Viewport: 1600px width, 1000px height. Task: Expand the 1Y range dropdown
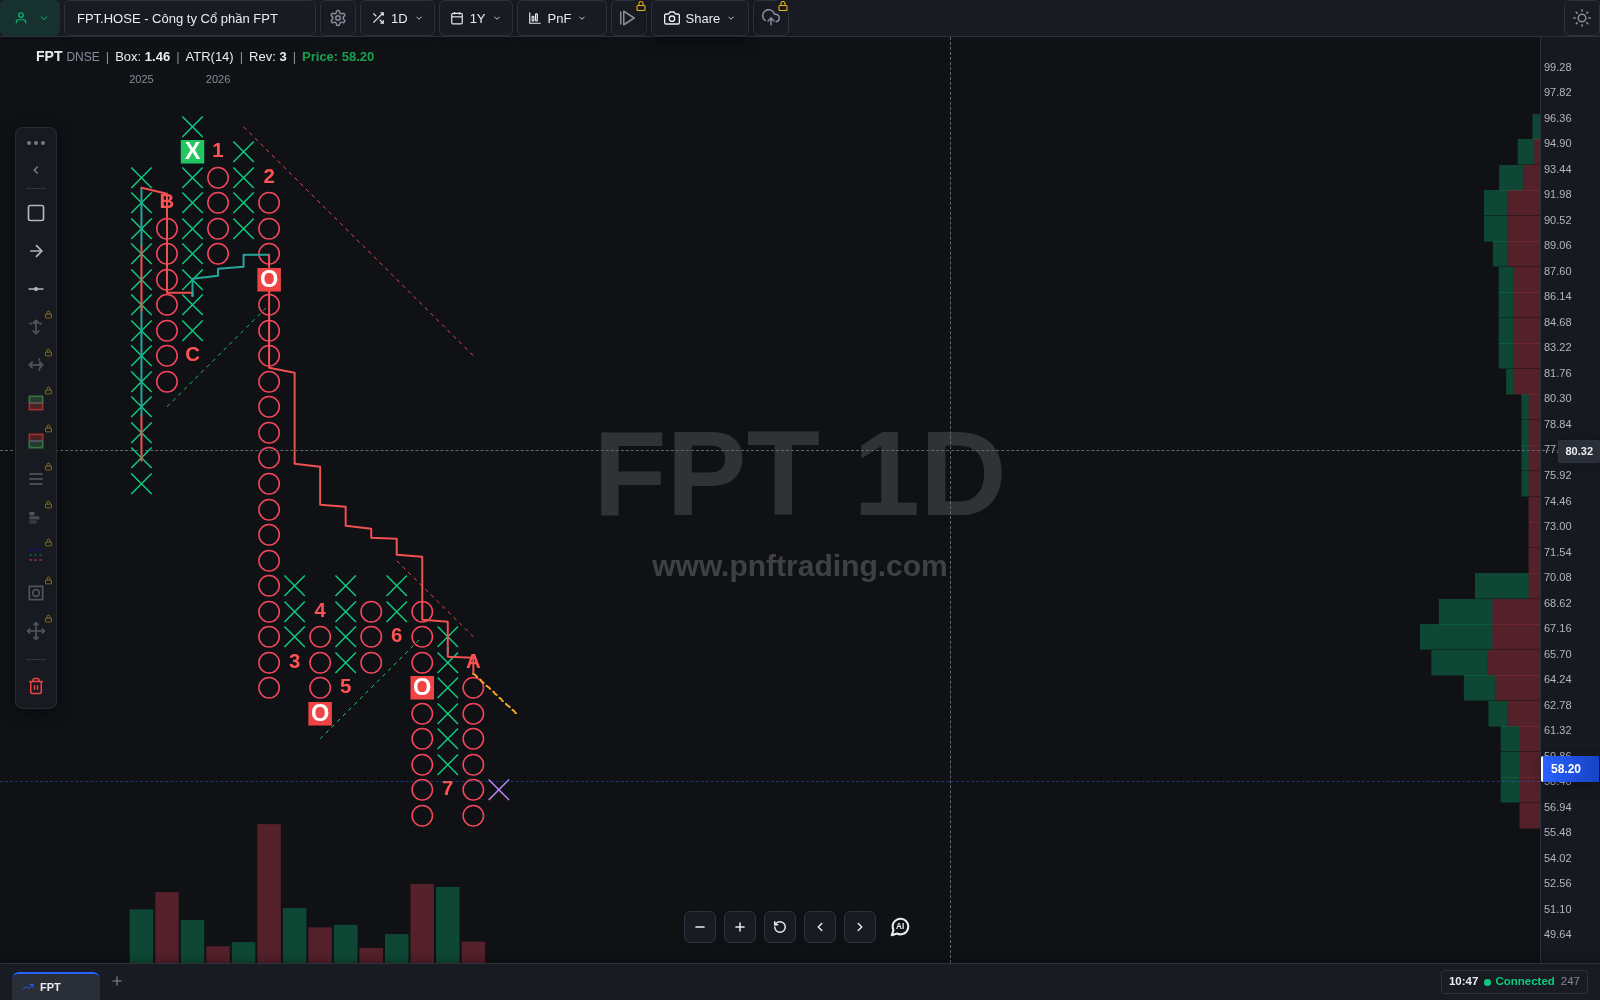(476, 18)
